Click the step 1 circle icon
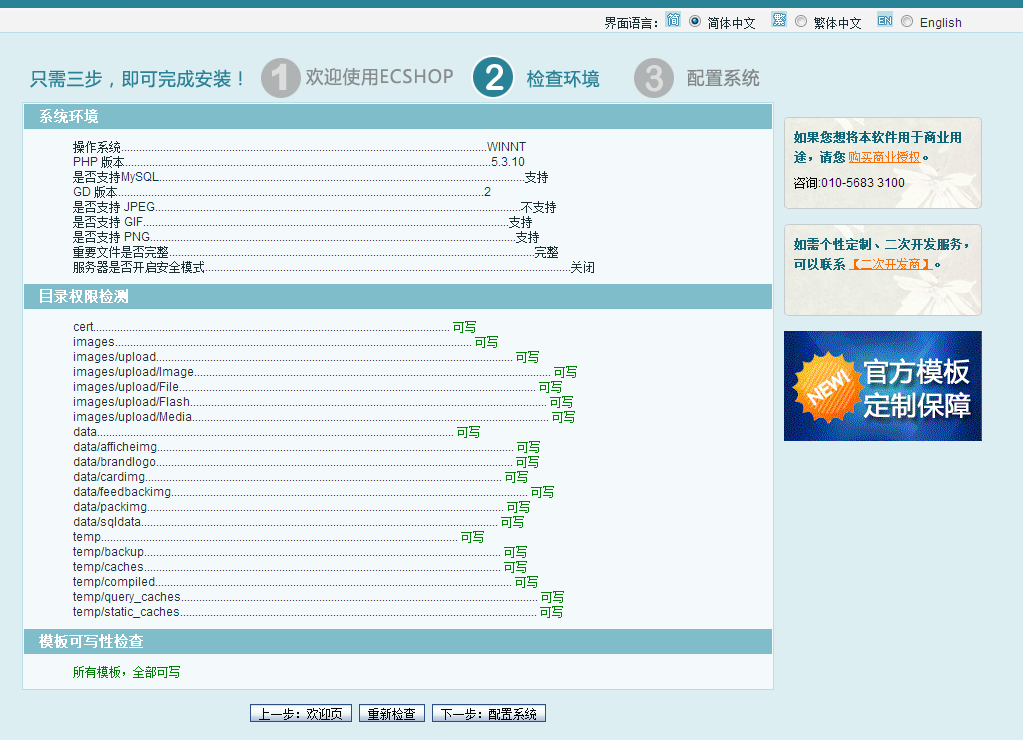This screenshot has width=1023, height=740. pos(281,78)
